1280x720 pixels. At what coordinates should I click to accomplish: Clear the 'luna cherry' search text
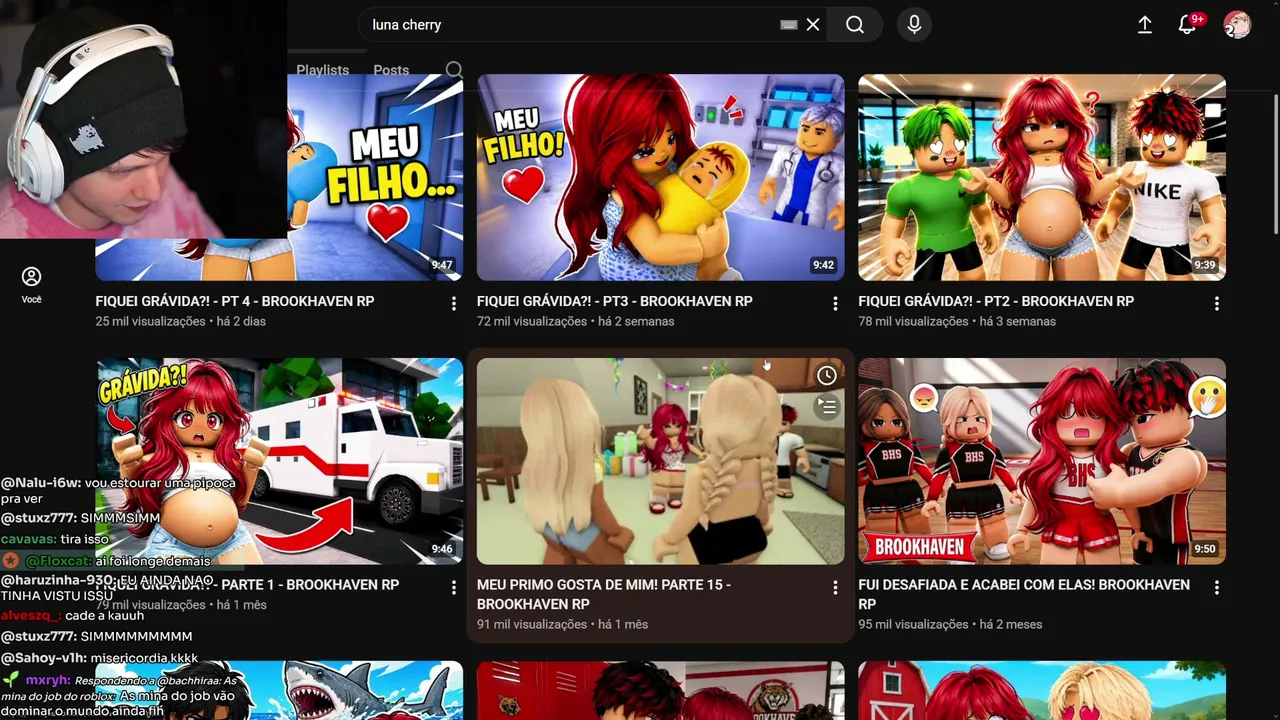coord(813,25)
